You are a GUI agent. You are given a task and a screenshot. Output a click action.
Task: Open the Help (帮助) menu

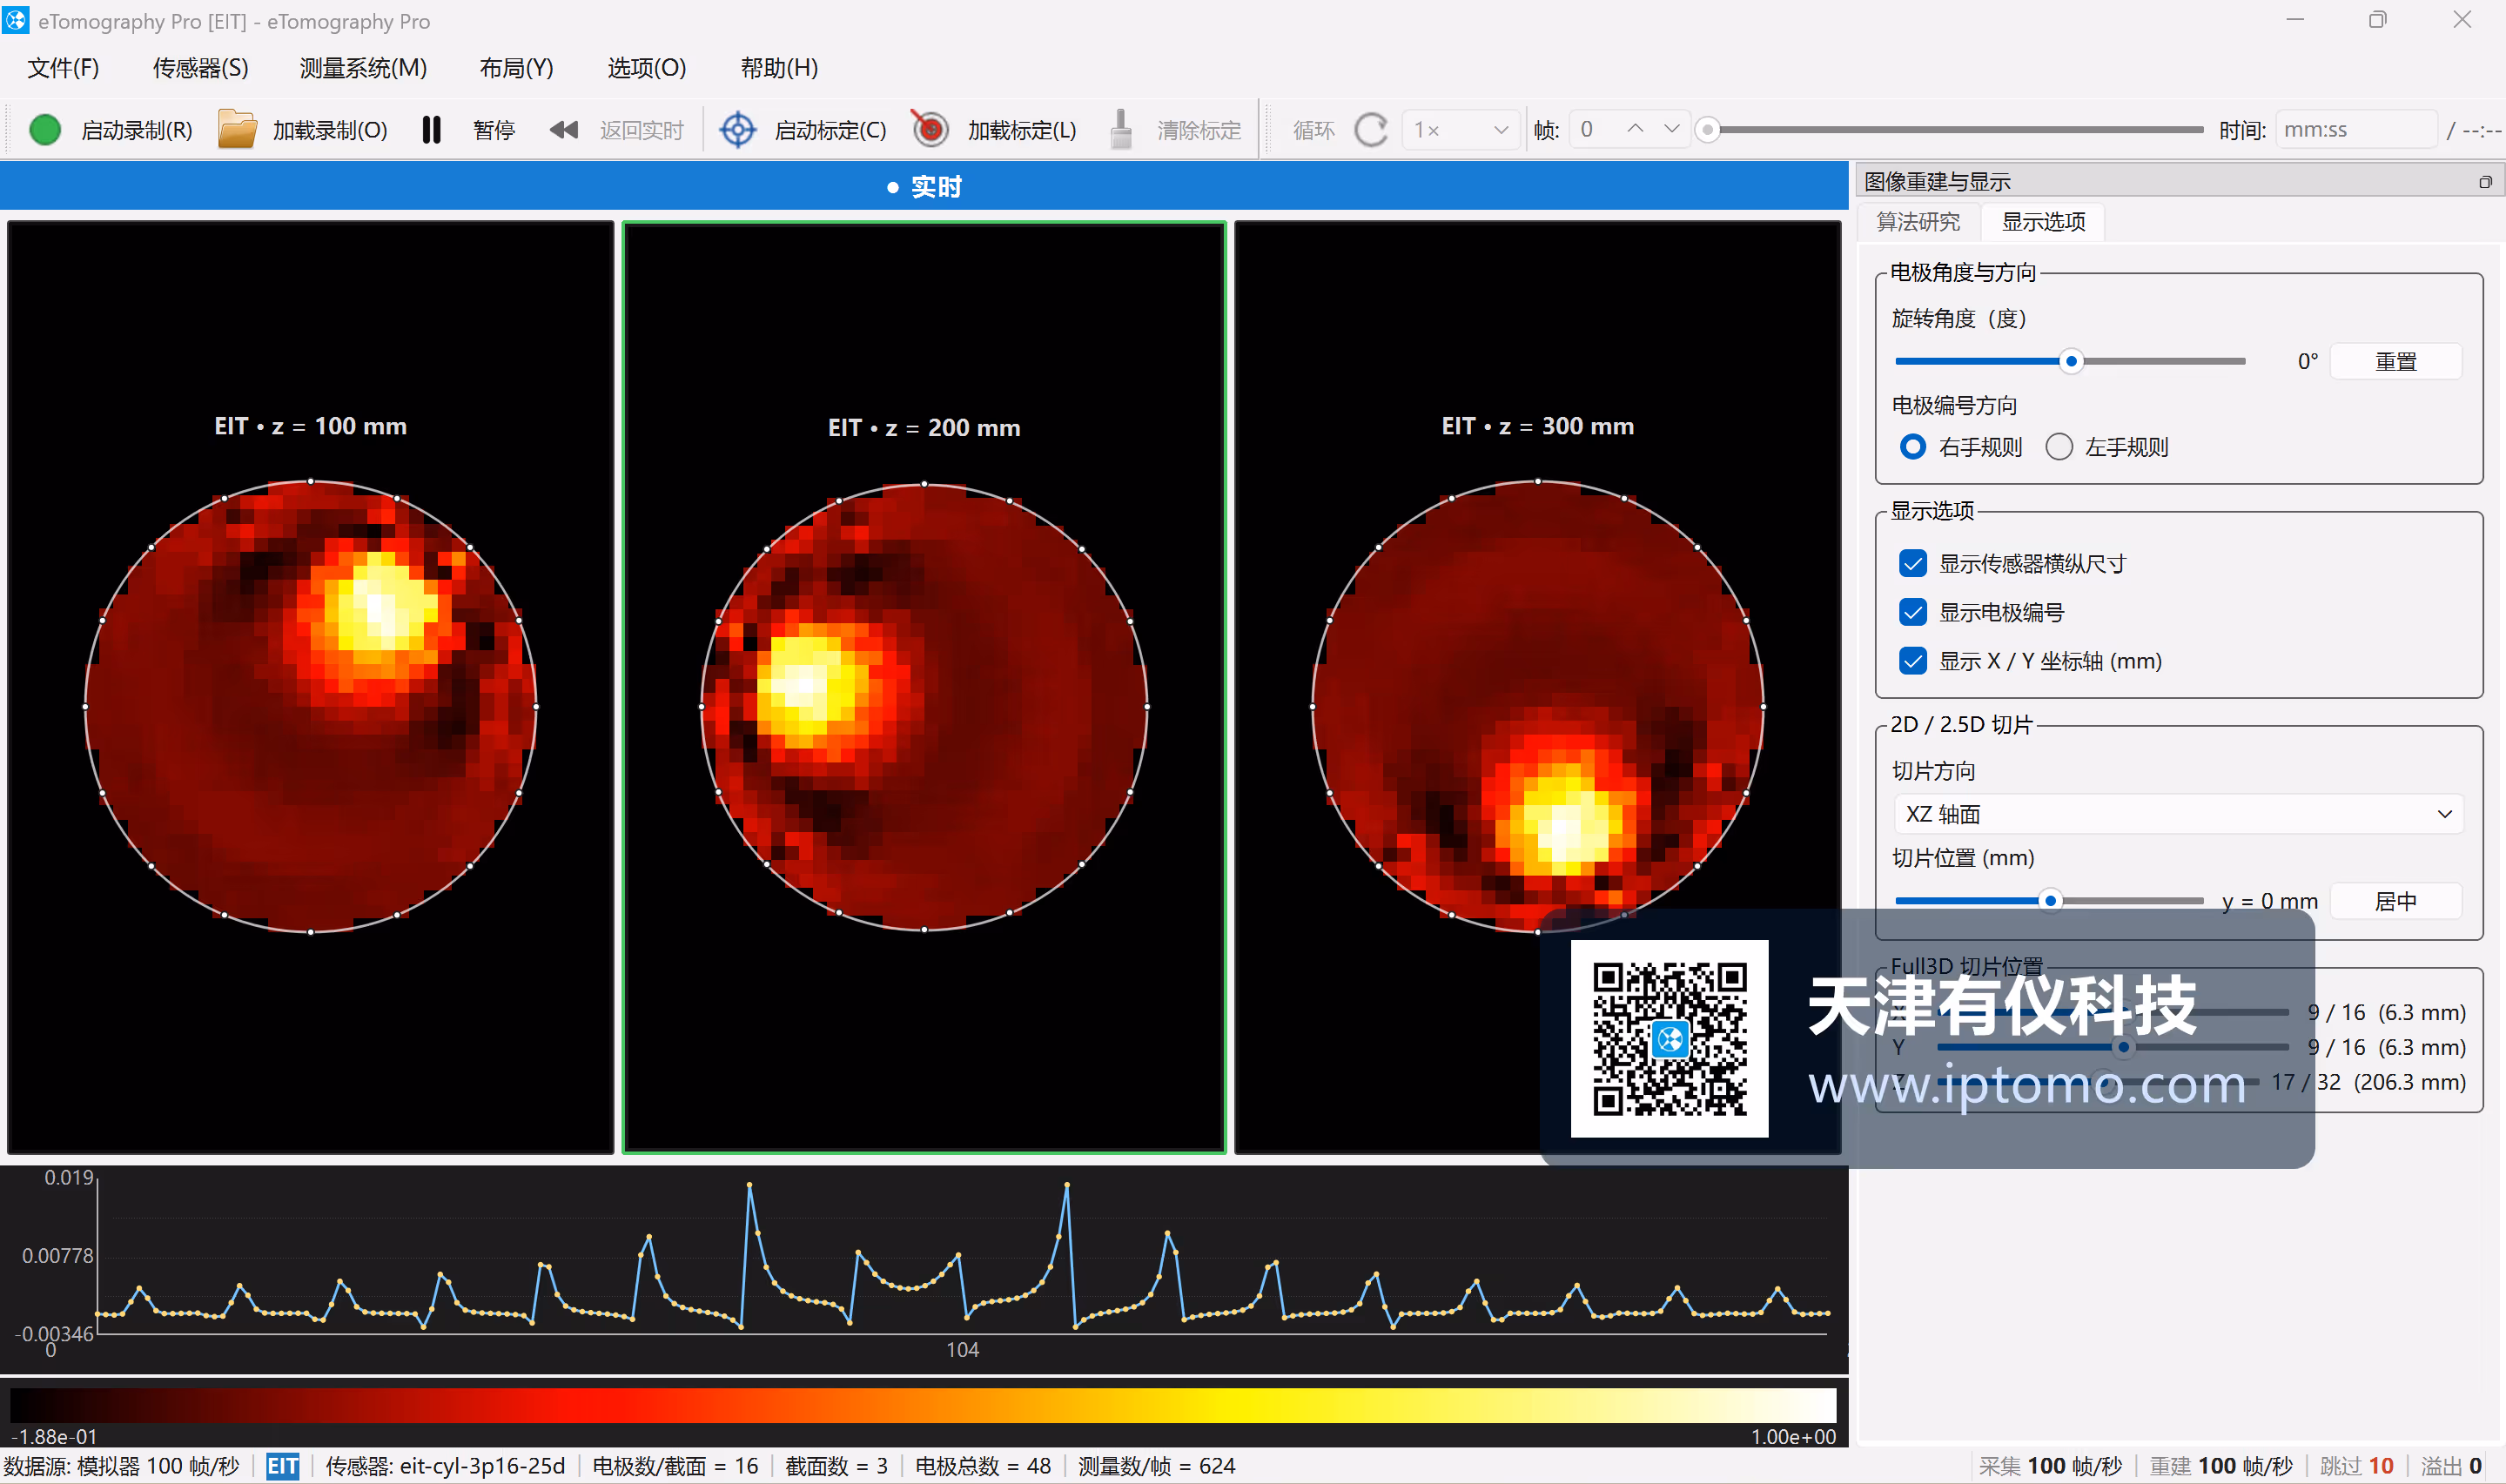[x=779, y=68]
